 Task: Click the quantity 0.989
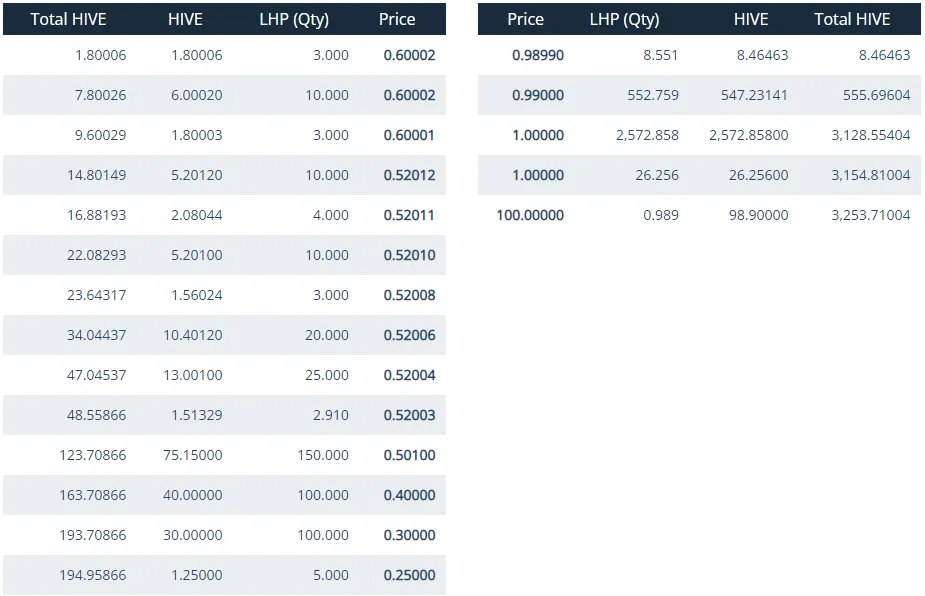coord(661,215)
